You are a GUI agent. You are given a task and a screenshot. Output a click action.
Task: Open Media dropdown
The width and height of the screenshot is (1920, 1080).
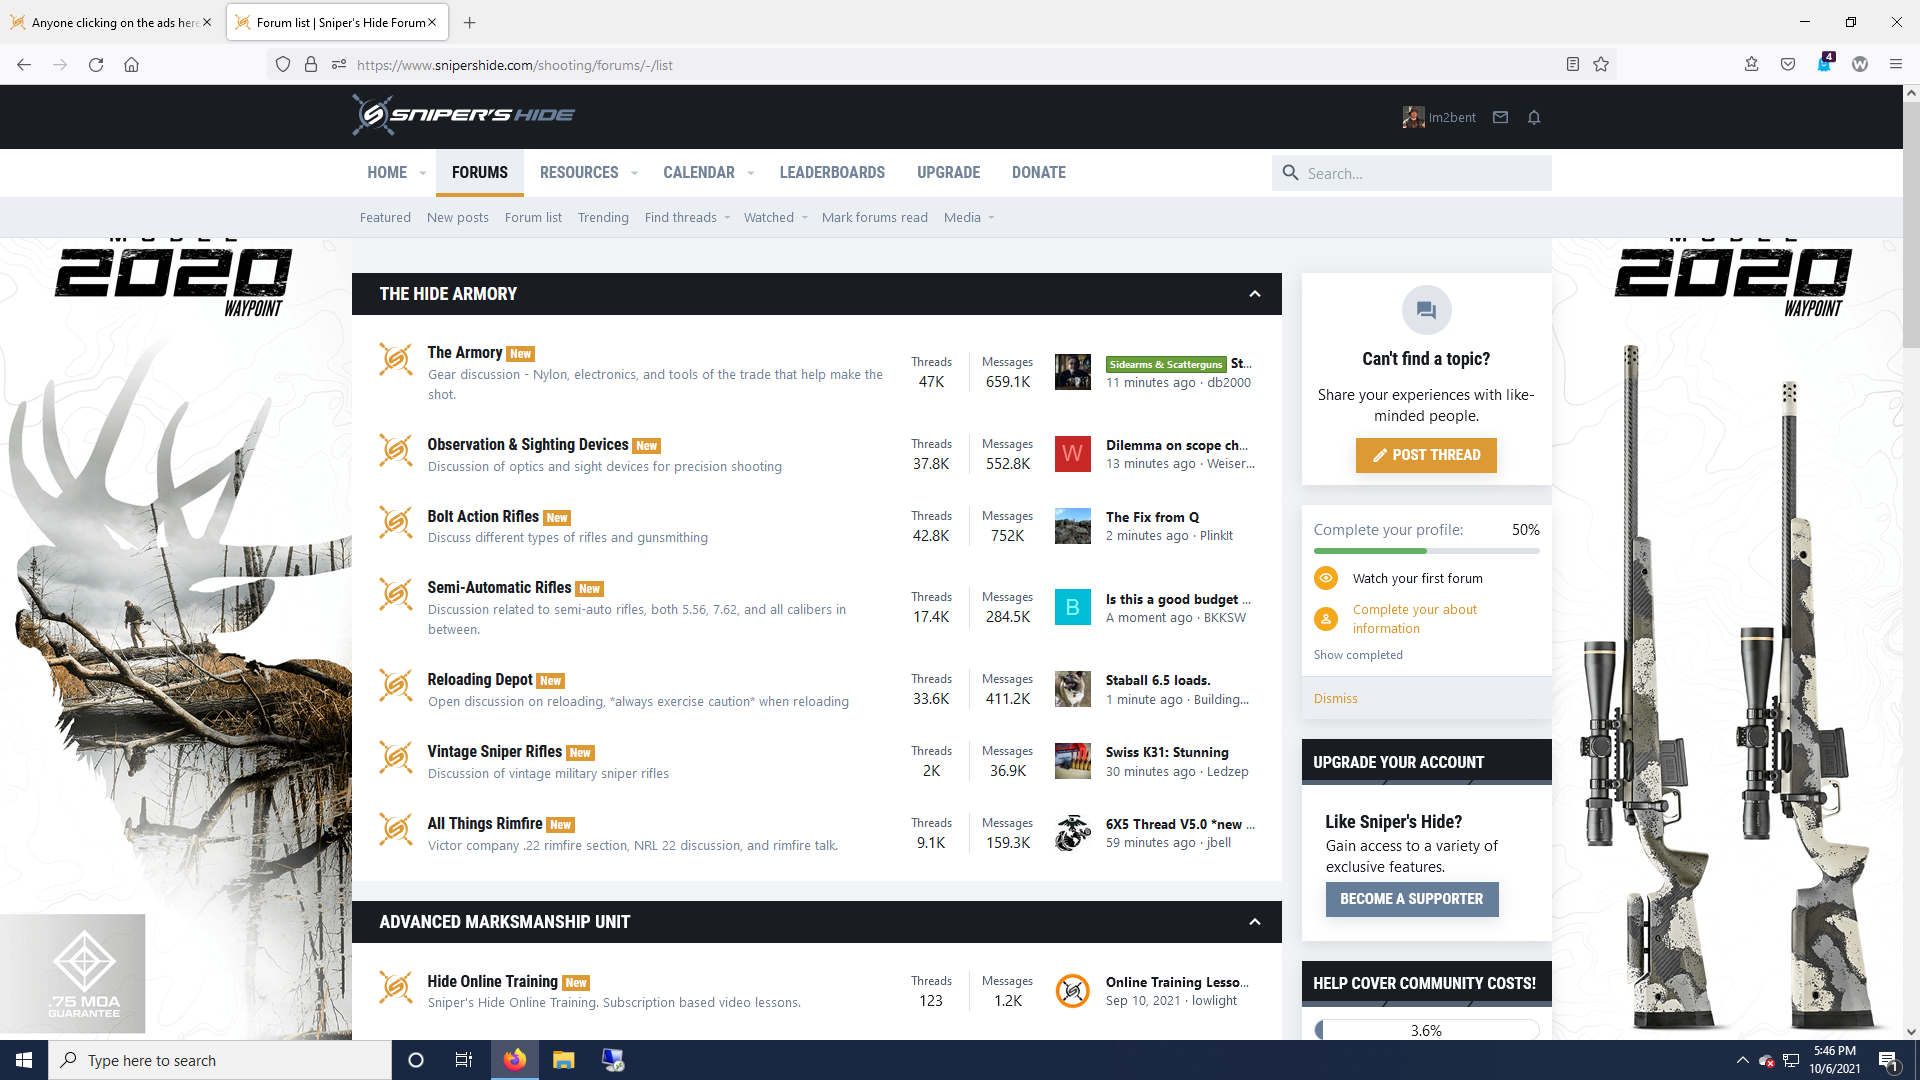click(x=969, y=217)
